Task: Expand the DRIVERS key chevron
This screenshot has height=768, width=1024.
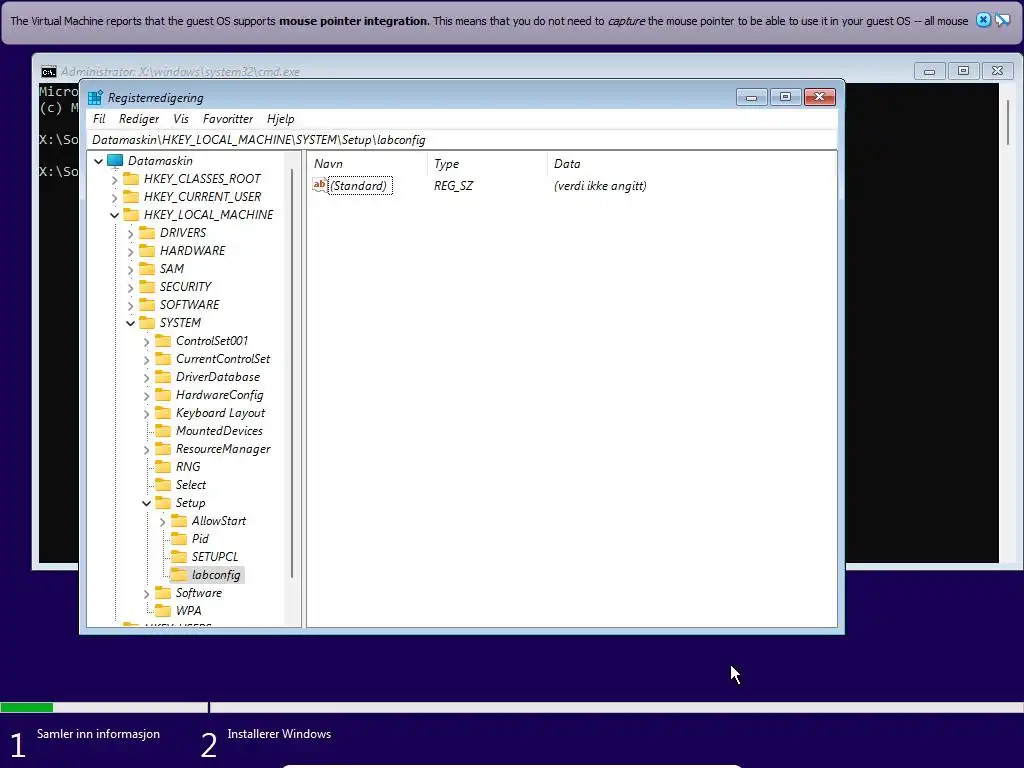Action: 131,233
